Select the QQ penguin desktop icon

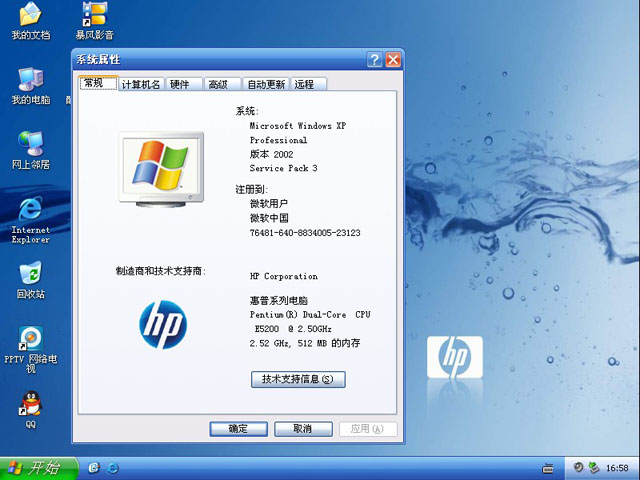31,410
